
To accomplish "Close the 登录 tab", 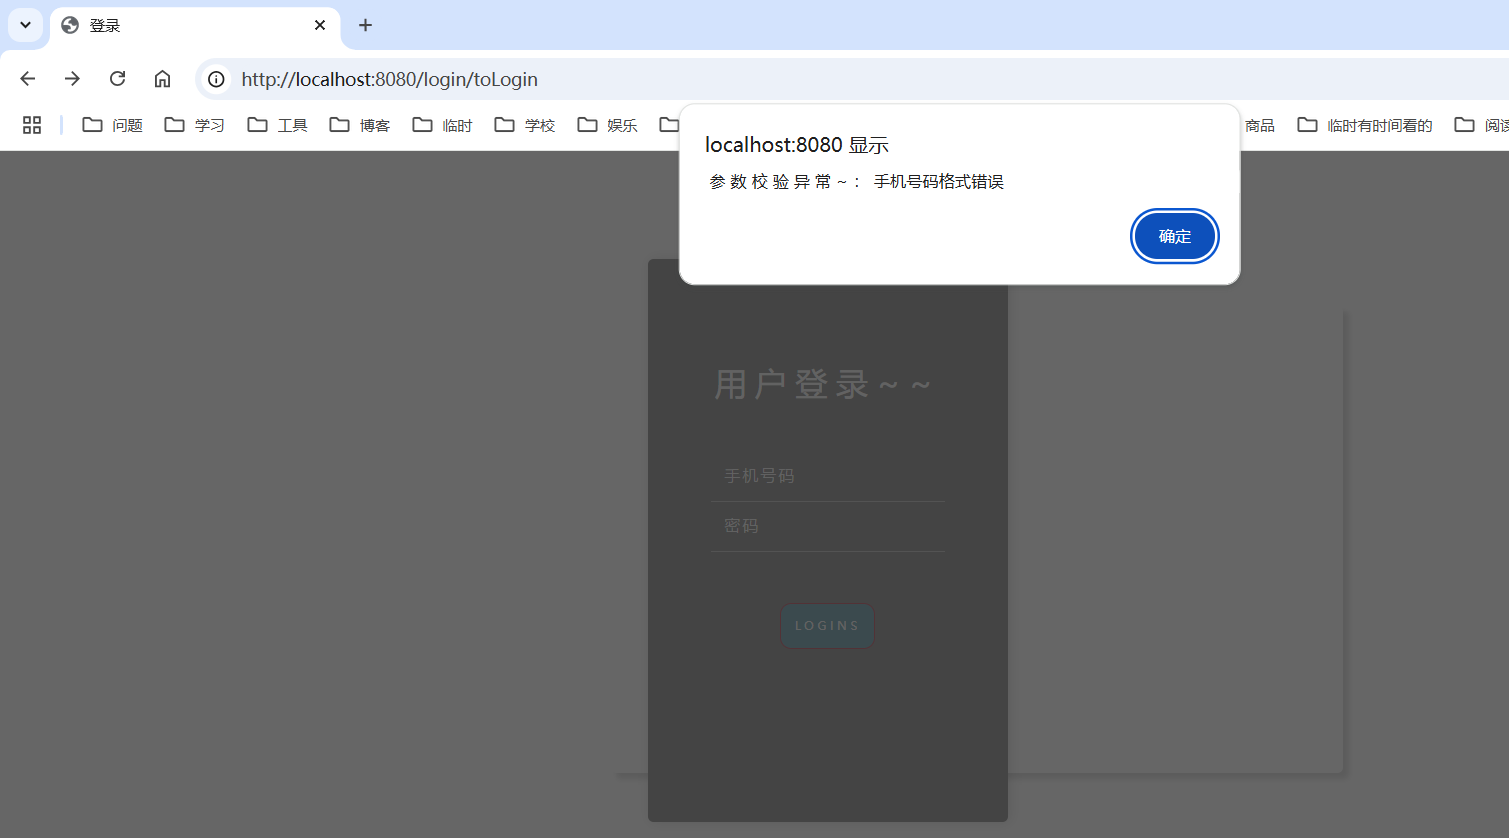I will pos(320,25).
